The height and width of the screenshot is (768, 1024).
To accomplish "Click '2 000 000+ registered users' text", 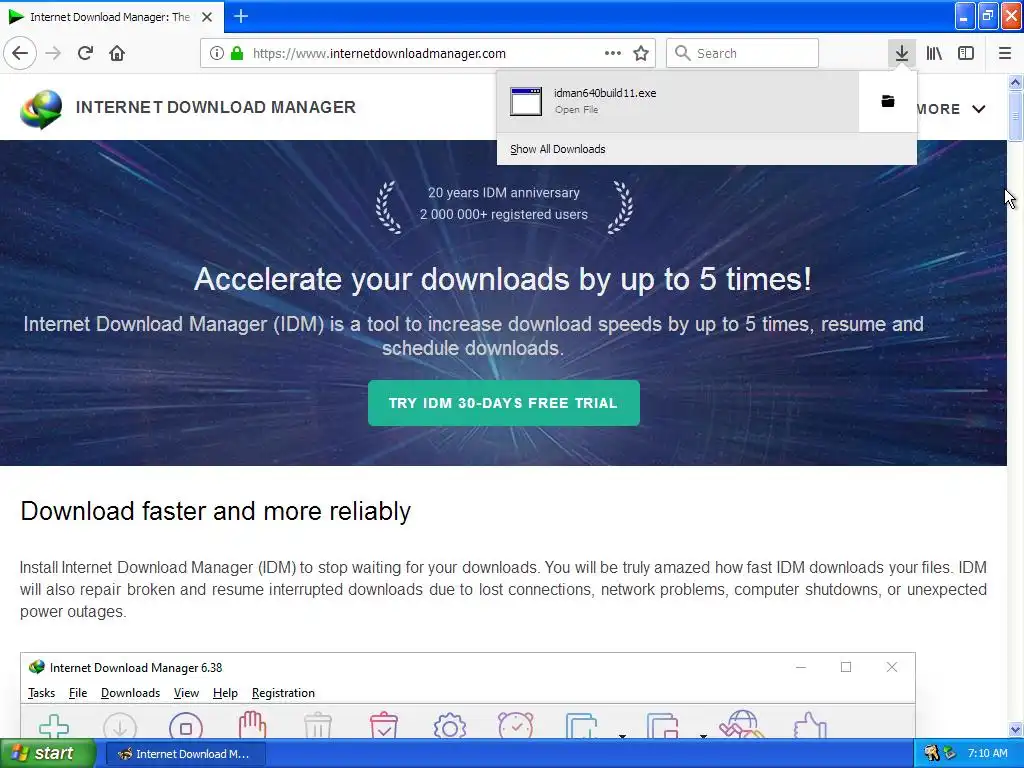I will [504, 214].
